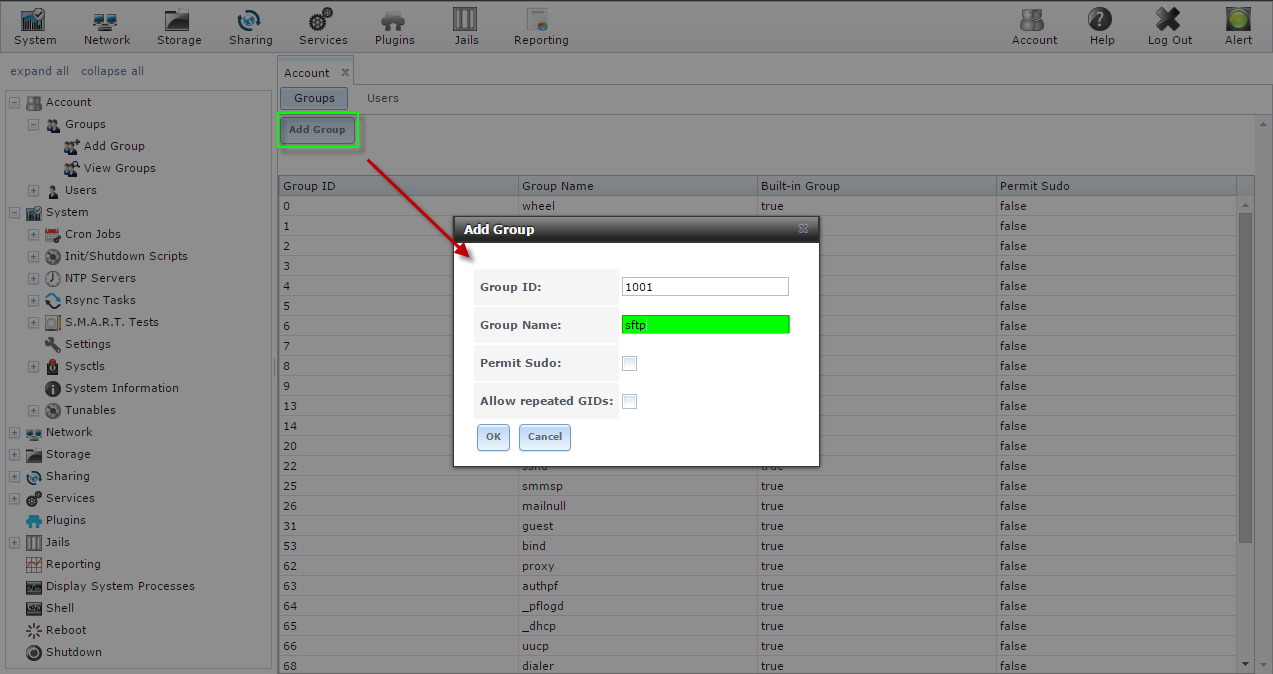Viewport: 1273px width, 674px height.
Task: Expand the Users tree node
Action: (33, 190)
